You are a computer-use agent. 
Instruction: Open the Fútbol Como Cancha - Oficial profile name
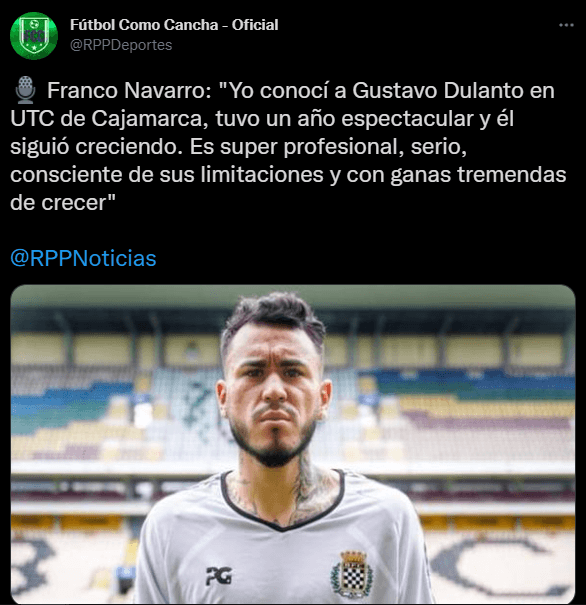coord(174,25)
